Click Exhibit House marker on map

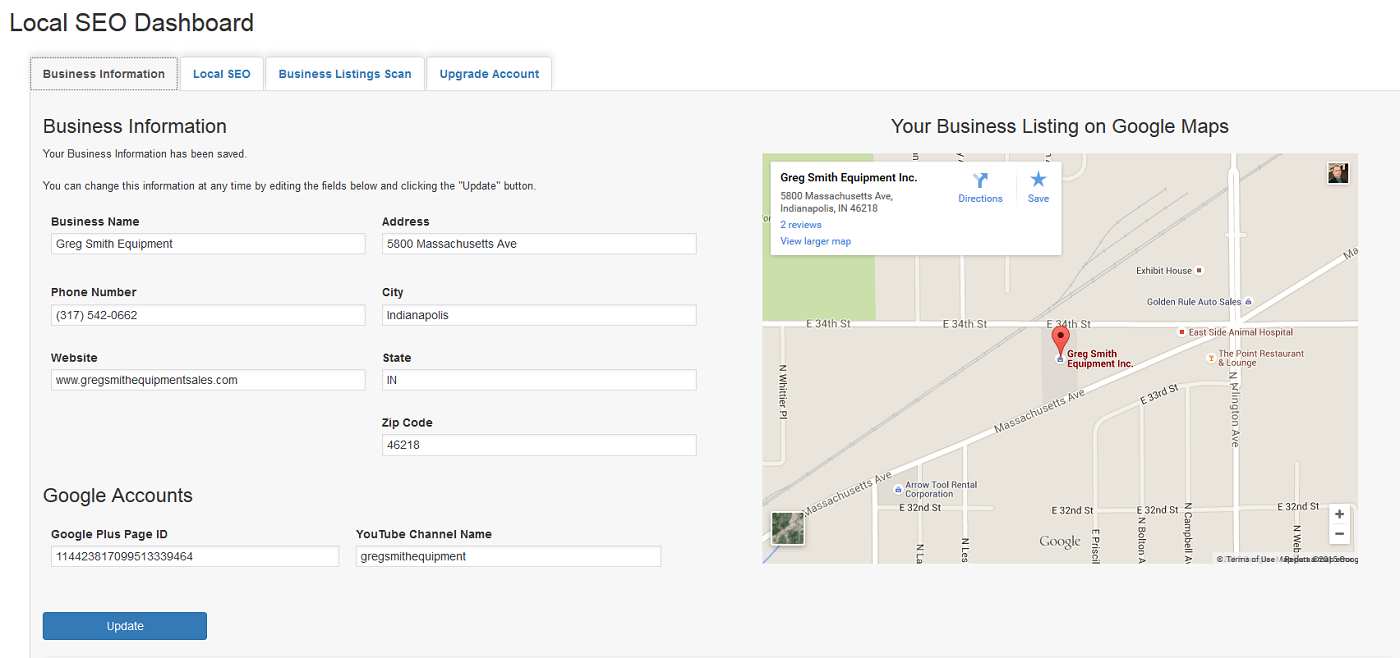[1200, 270]
